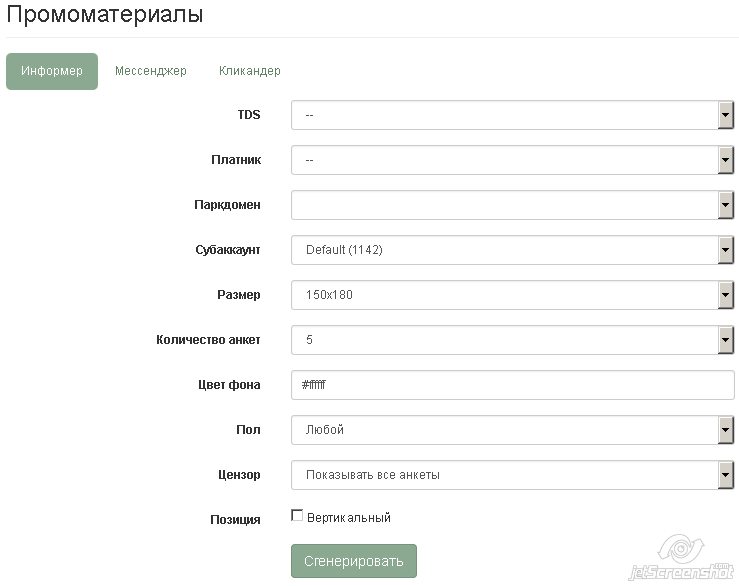Expand the Цензор dropdown
Viewport: 739px width, 586px height.
click(x=505, y=475)
